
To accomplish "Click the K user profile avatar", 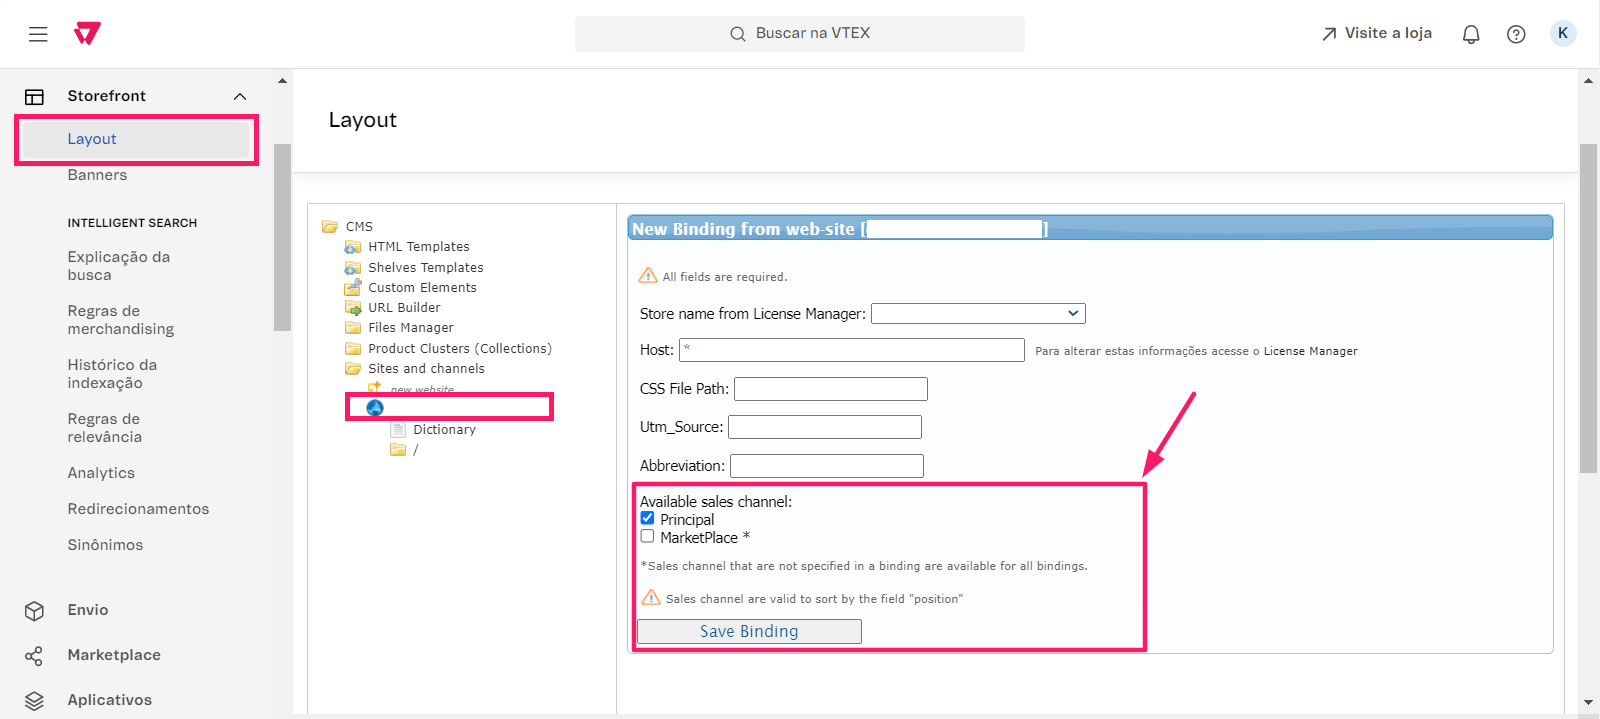I will (1562, 33).
